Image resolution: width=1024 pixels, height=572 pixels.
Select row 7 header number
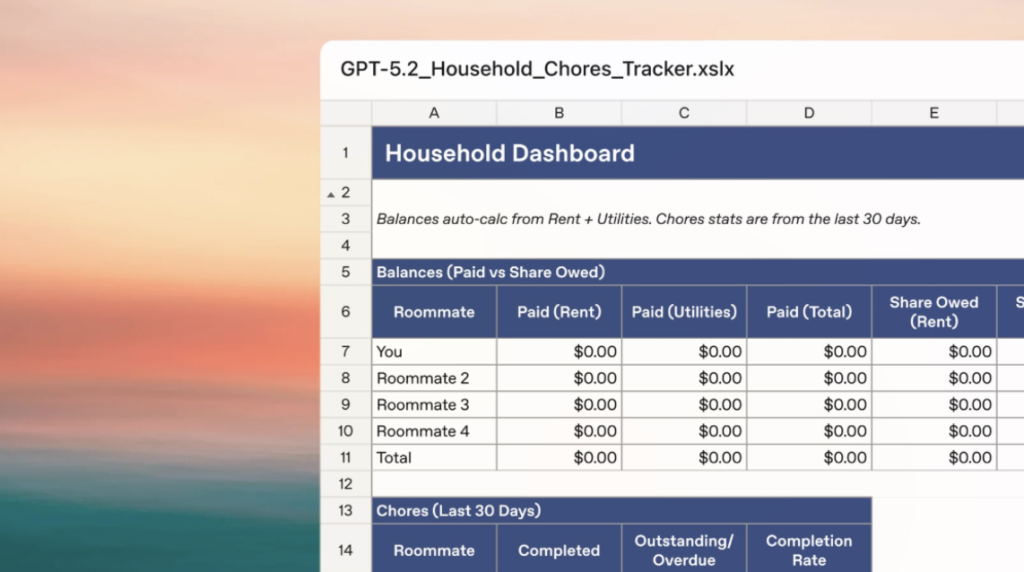click(346, 352)
